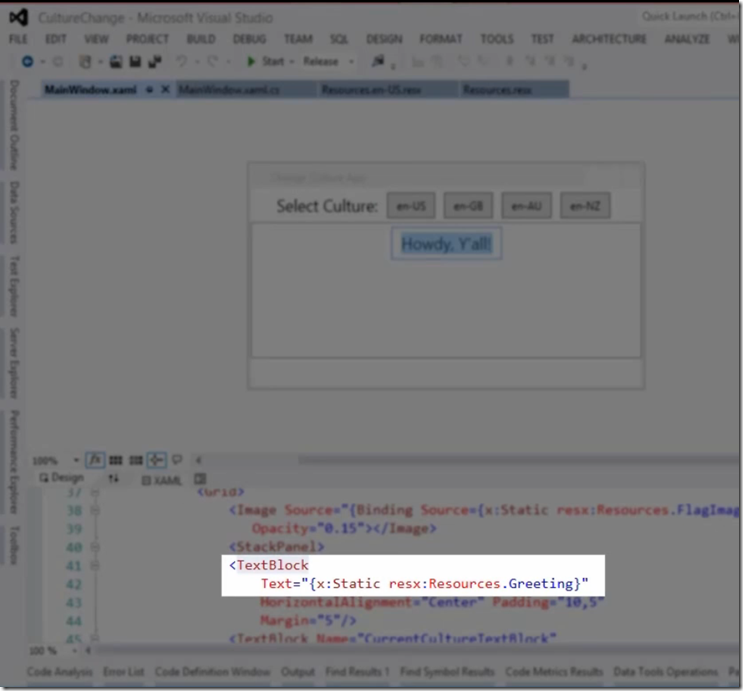The height and width of the screenshot is (691, 743).
Task: Open the Release configuration dropdown
Action: (x=351, y=62)
